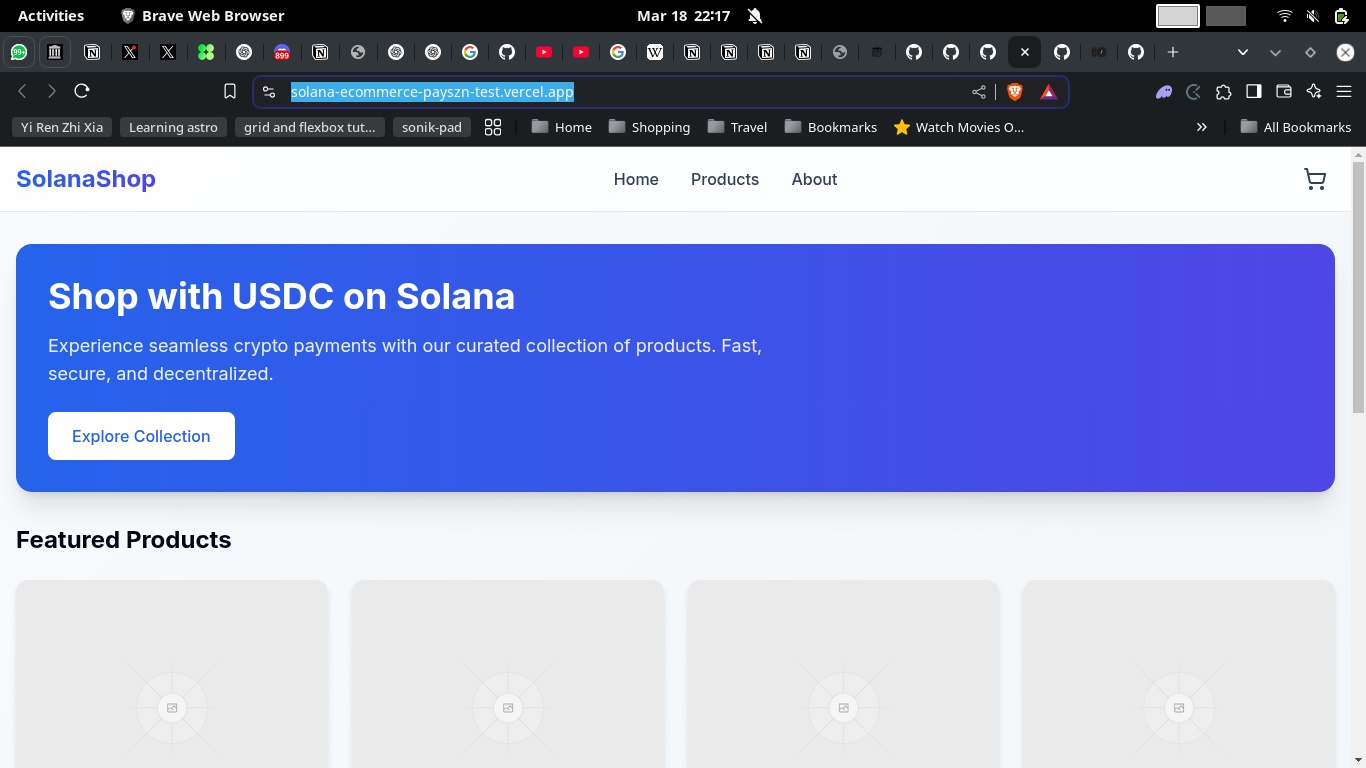
Task: Switch to the tab with 899 badge
Action: 282,52
